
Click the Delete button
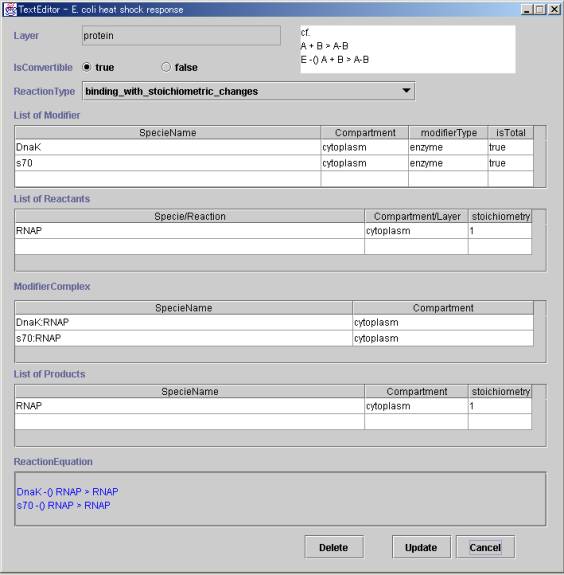pos(334,547)
